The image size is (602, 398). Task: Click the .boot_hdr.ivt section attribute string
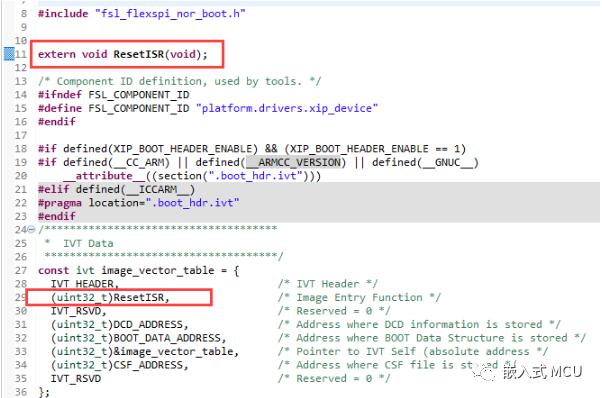click(255, 176)
